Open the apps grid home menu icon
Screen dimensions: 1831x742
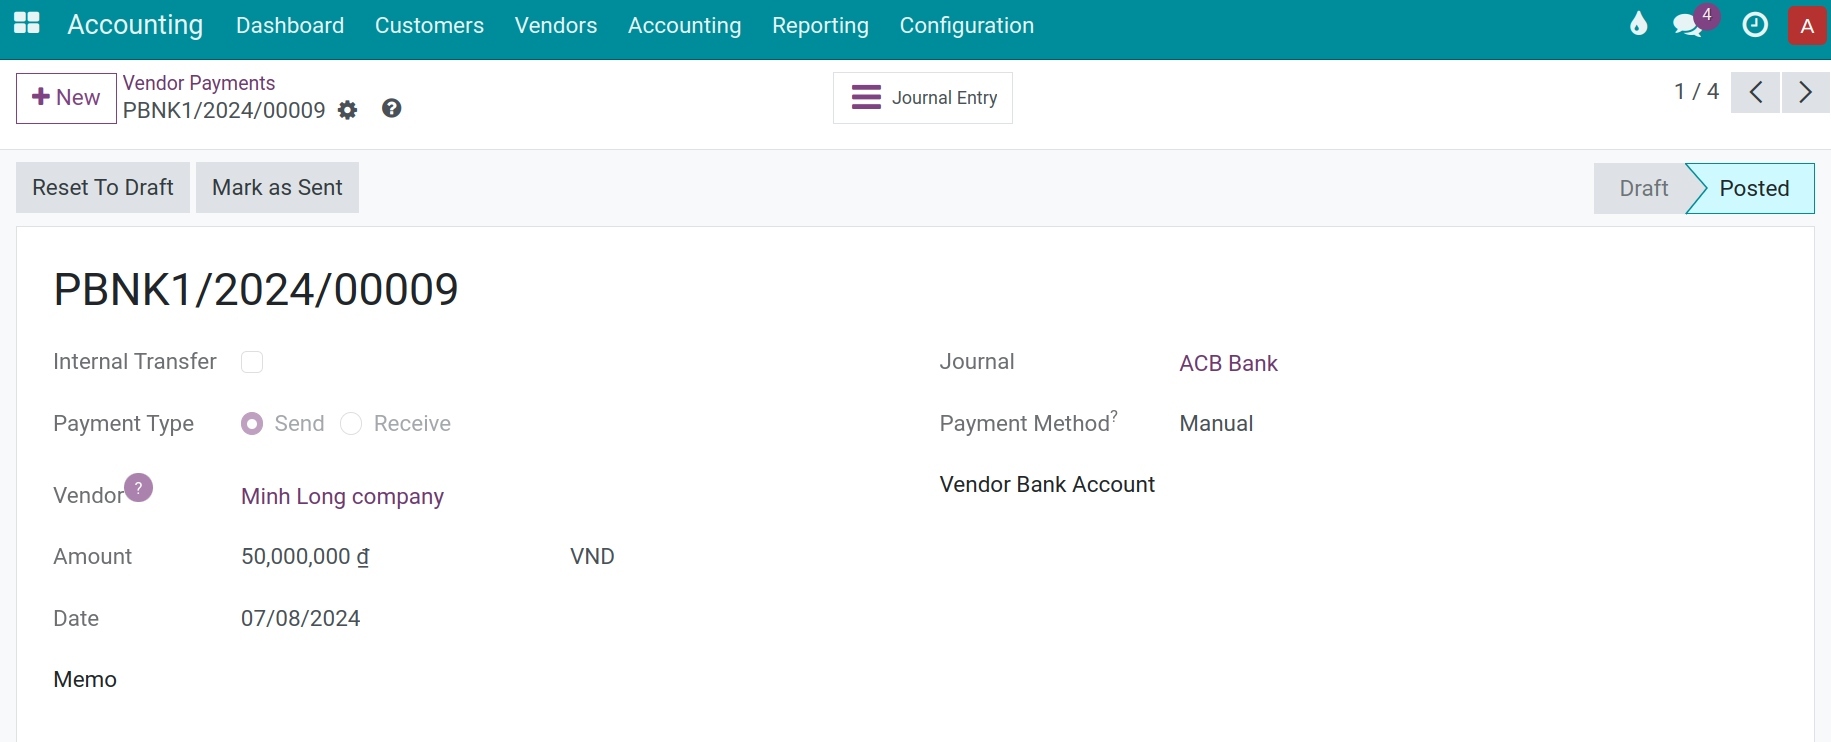coord(27,24)
